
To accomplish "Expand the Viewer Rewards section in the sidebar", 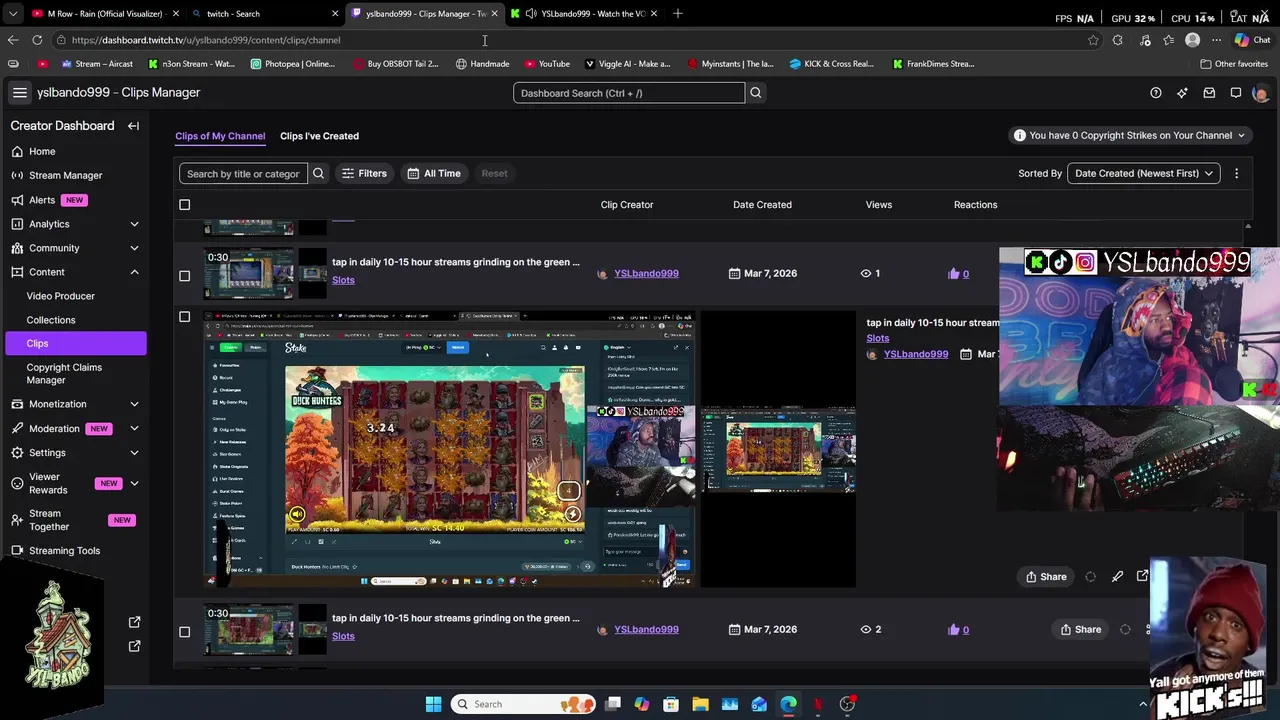I will [x=134, y=484].
